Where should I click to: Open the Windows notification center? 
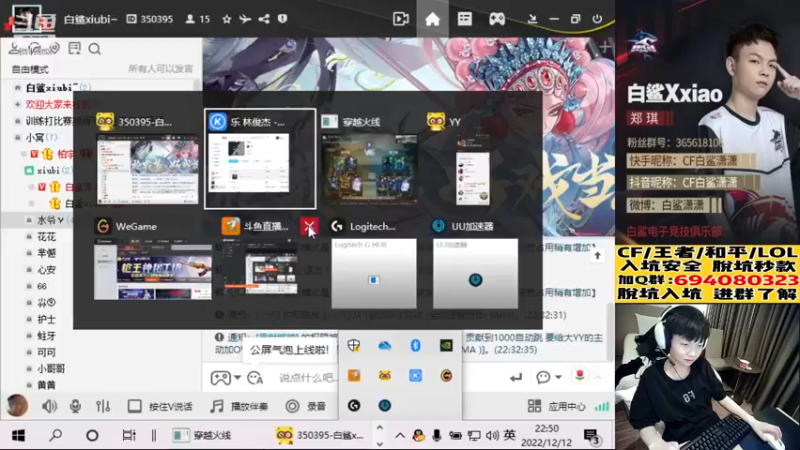point(592,436)
